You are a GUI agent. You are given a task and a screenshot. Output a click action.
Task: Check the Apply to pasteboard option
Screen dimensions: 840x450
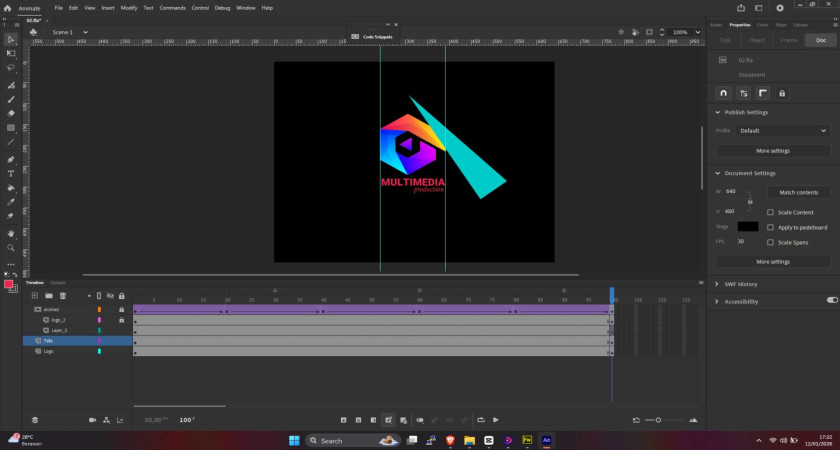click(770, 227)
